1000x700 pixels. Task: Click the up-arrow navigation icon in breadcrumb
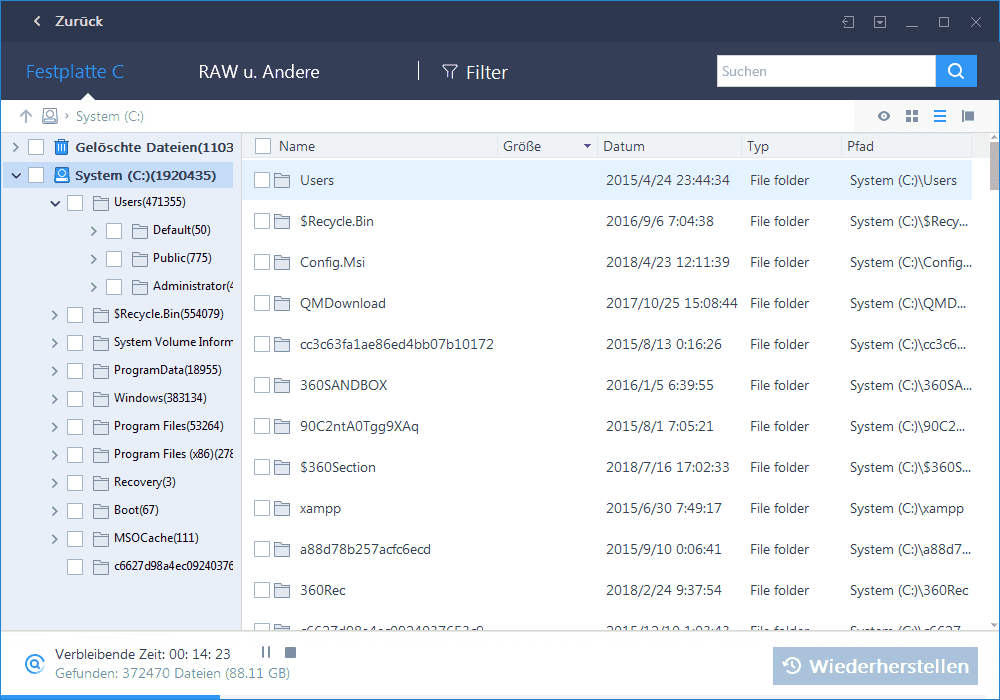tap(26, 116)
